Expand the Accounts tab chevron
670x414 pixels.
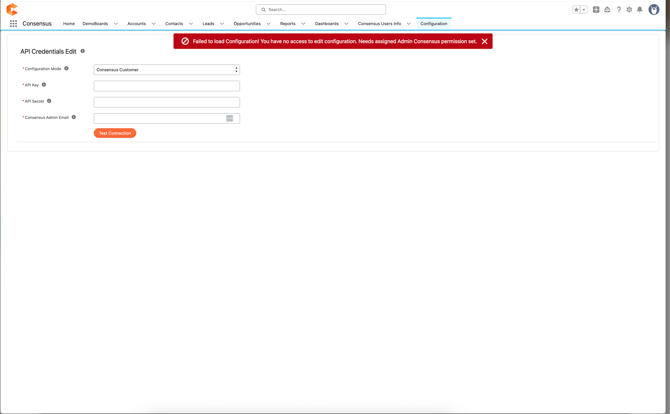pos(153,23)
